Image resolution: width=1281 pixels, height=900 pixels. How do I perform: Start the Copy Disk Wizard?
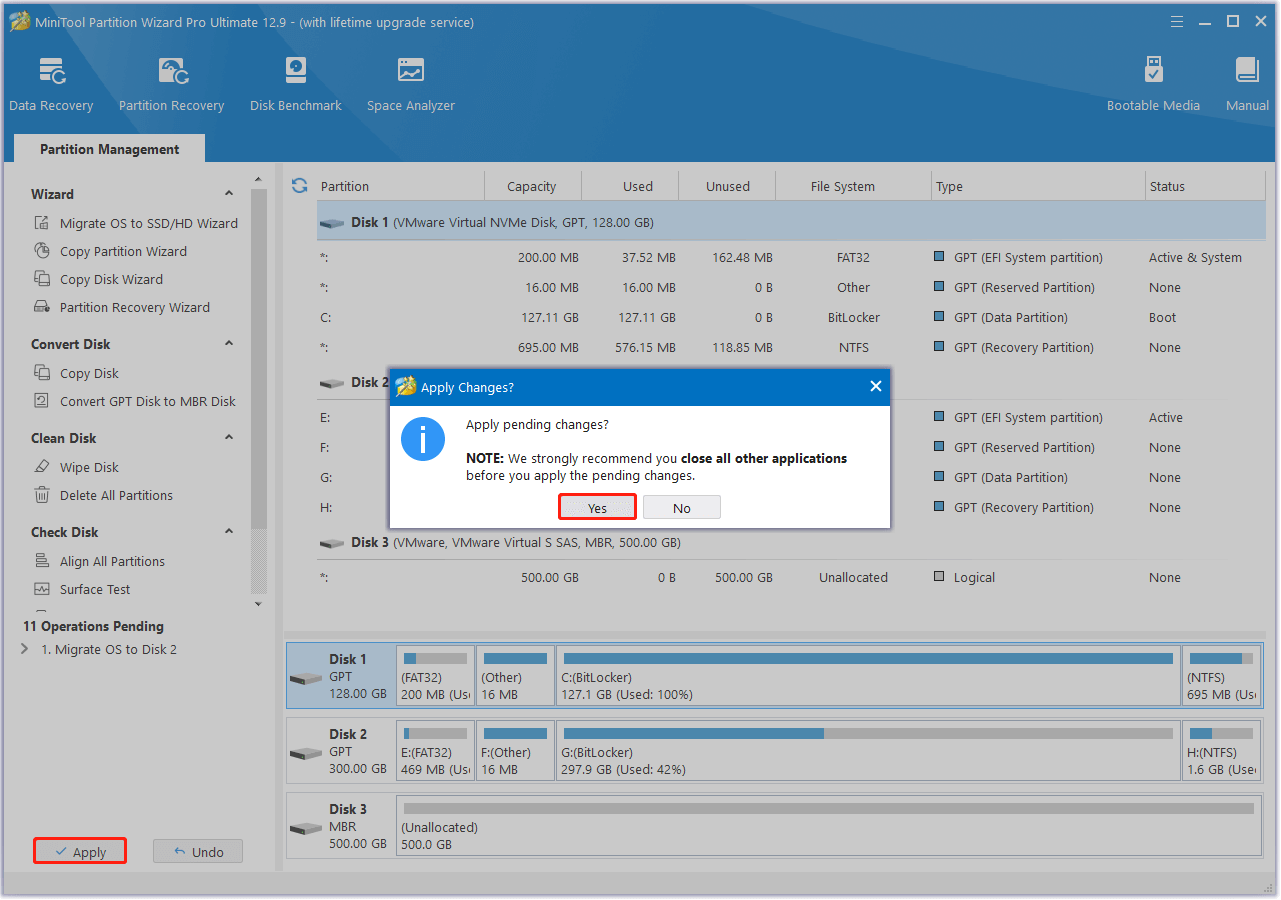point(99,279)
